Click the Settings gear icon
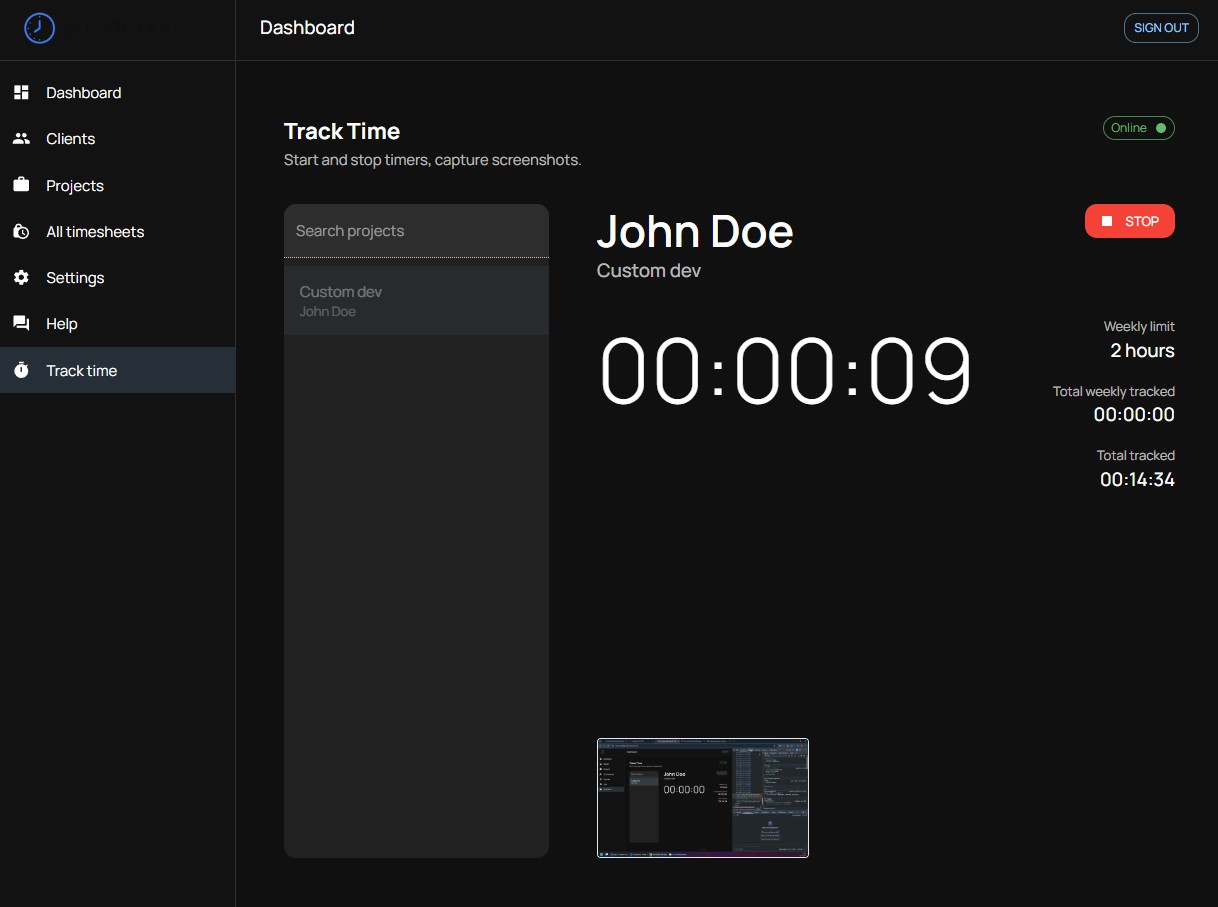This screenshot has height=907, width=1218. (x=21, y=278)
